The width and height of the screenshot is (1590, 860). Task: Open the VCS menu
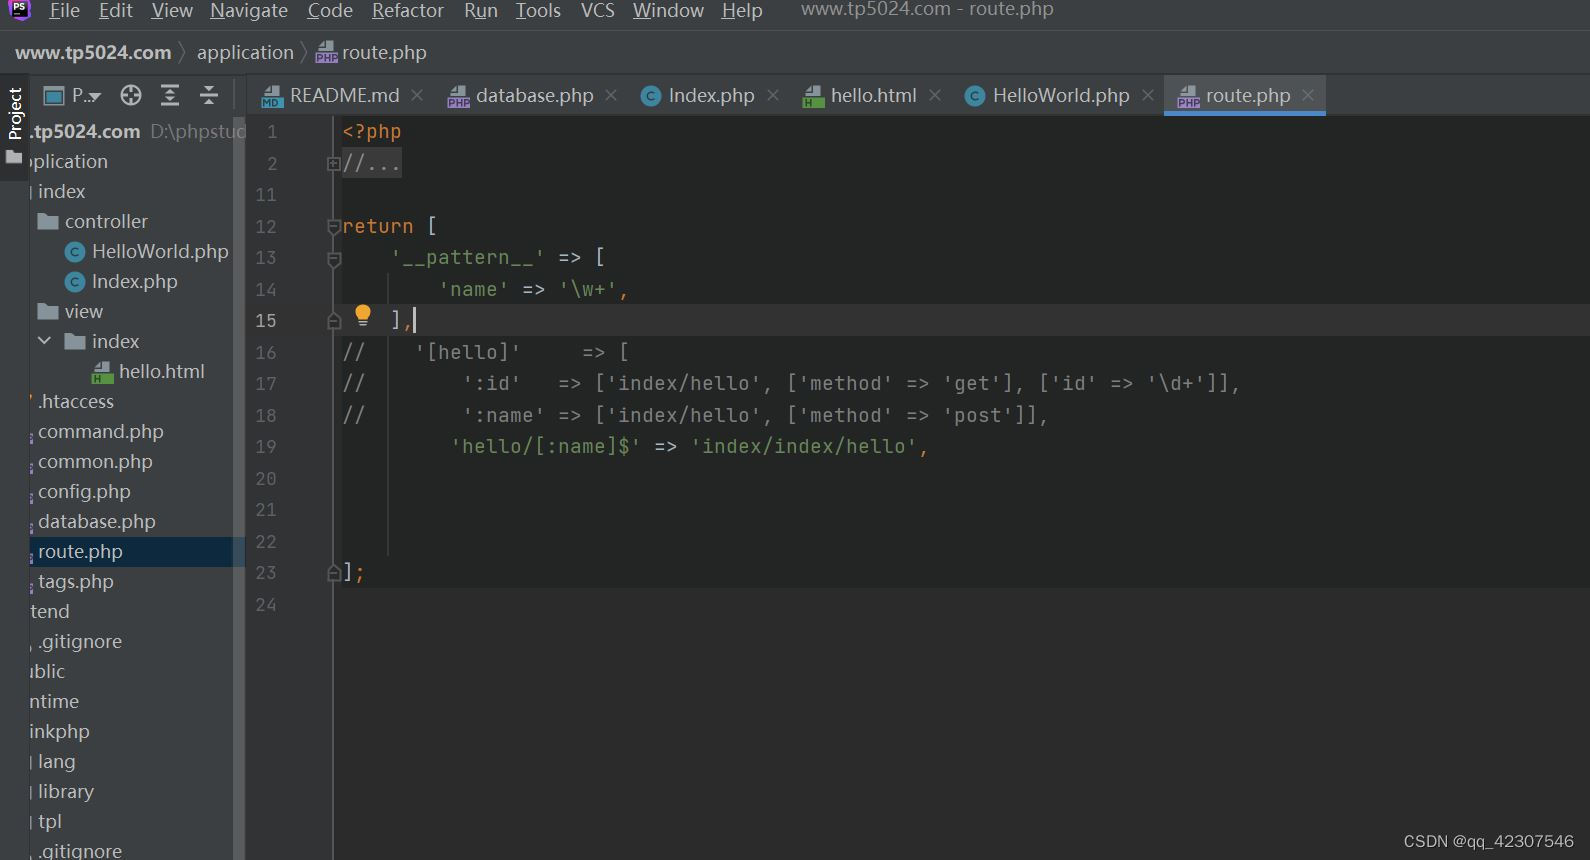pos(597,11)
